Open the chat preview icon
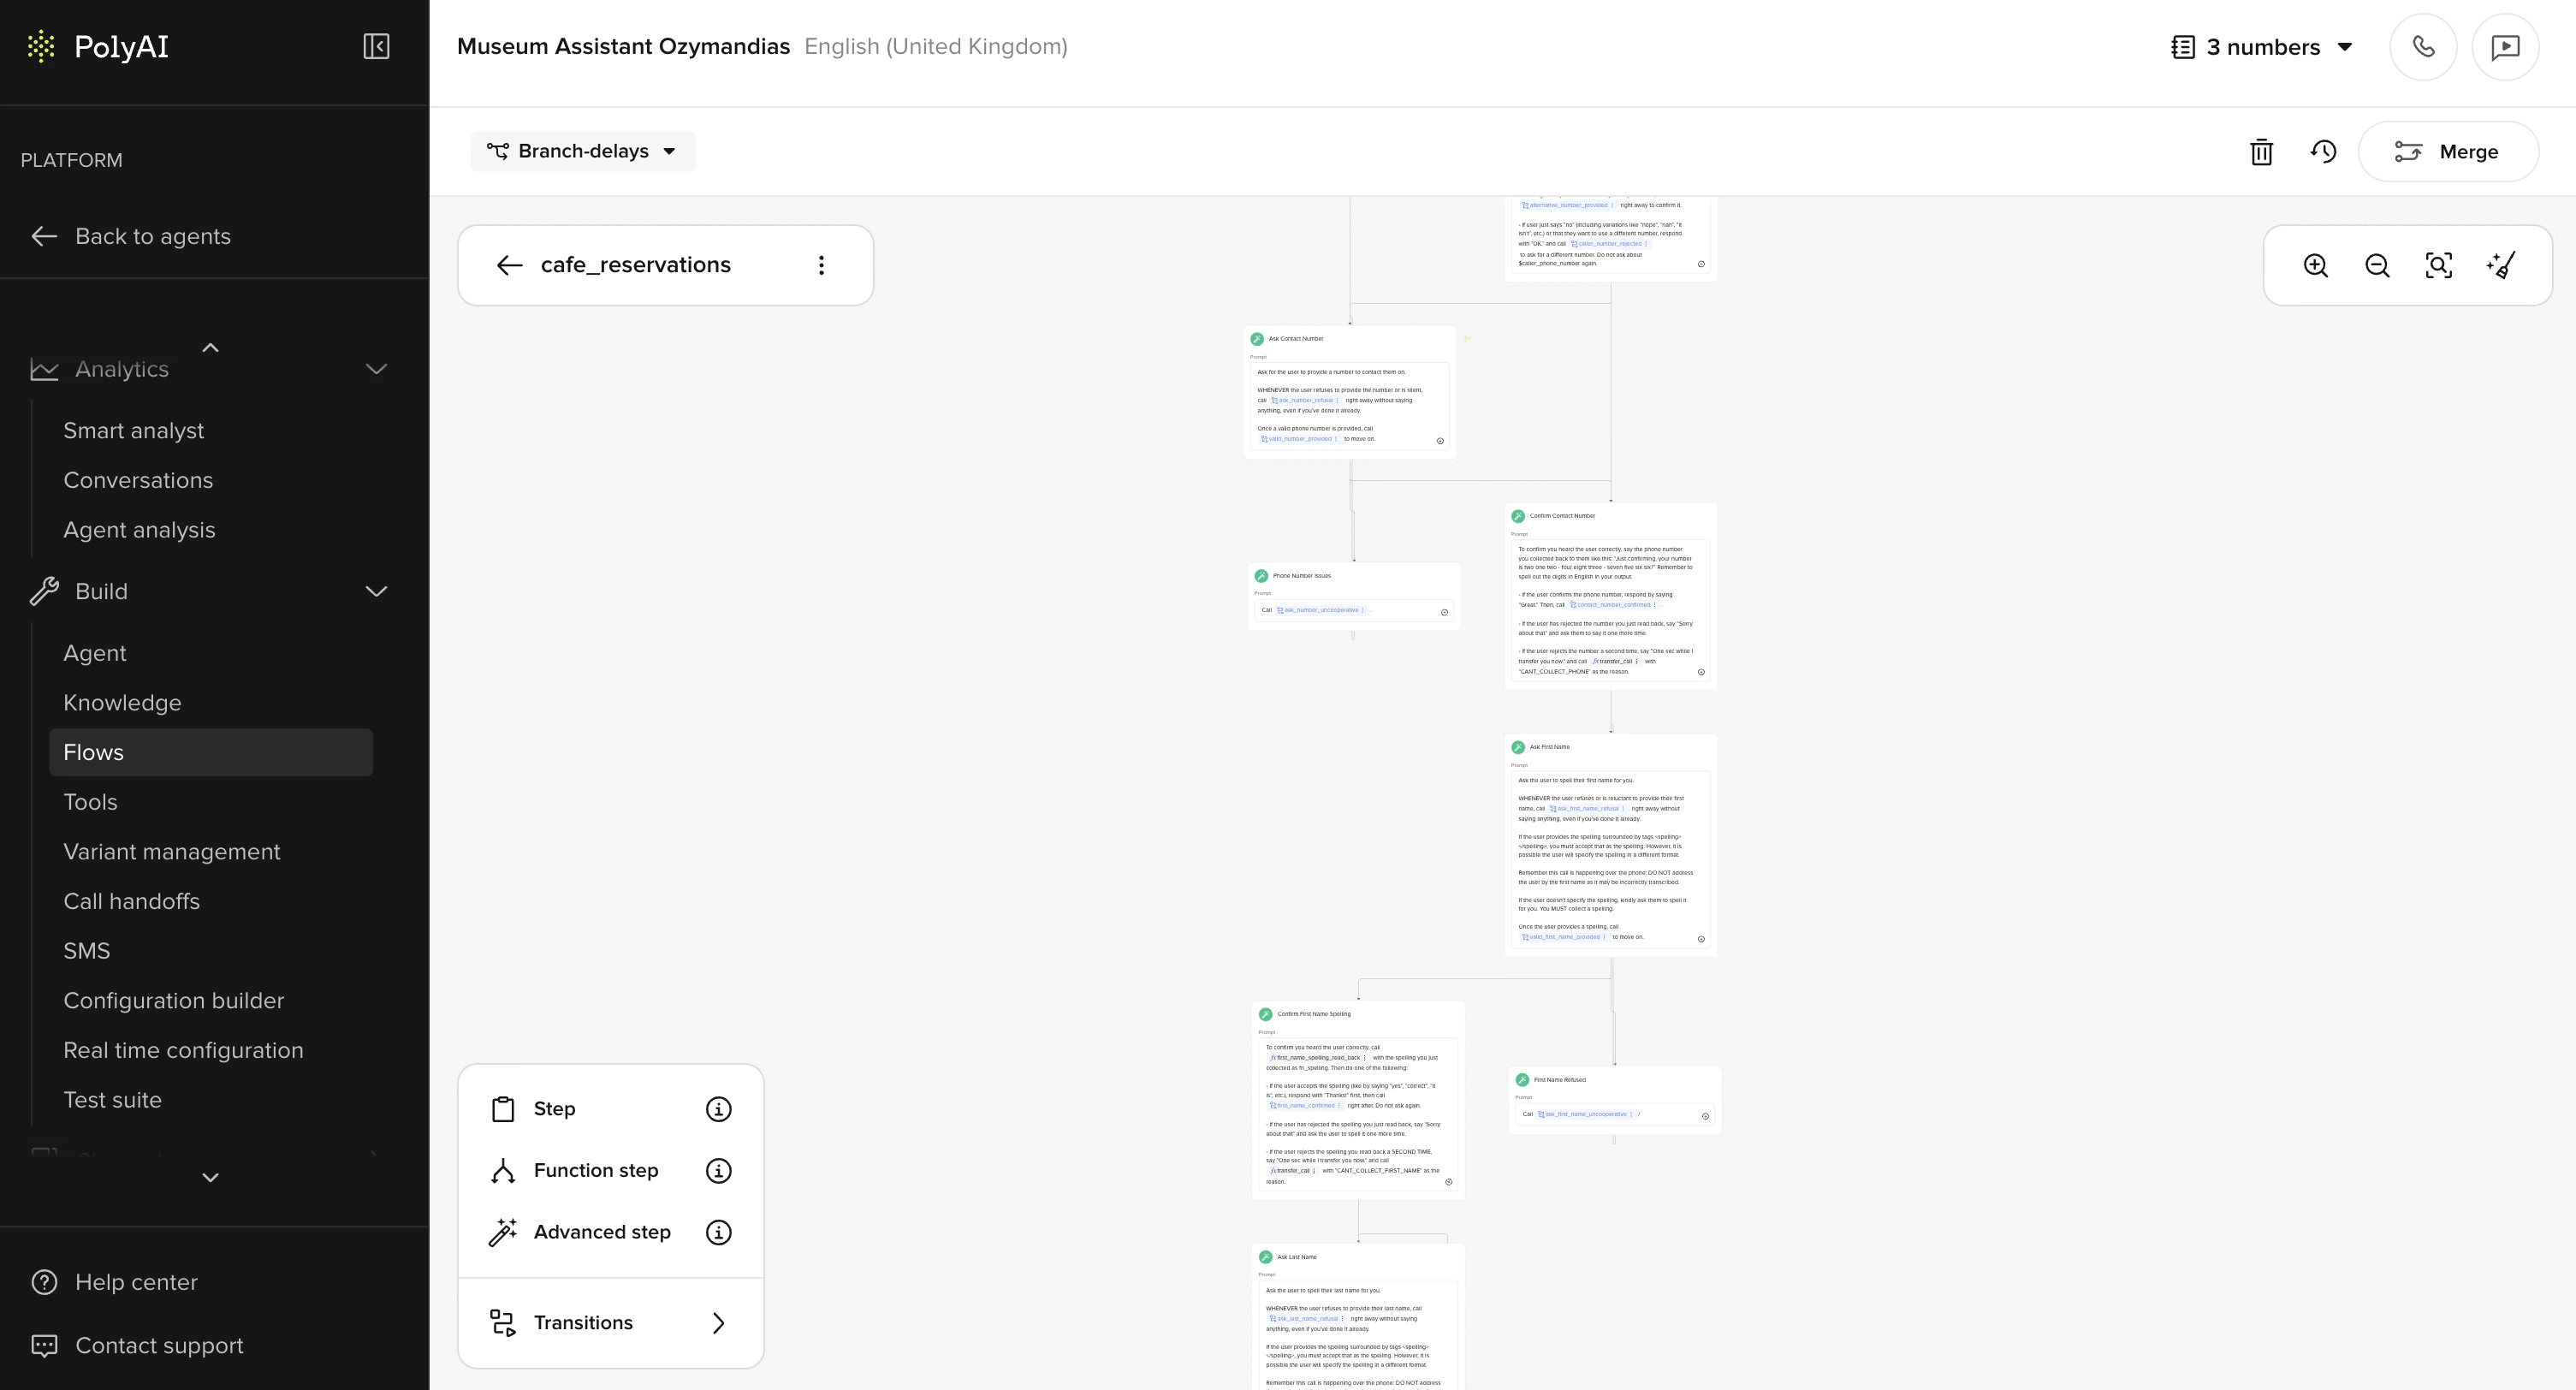 [x=2505, y=47]
